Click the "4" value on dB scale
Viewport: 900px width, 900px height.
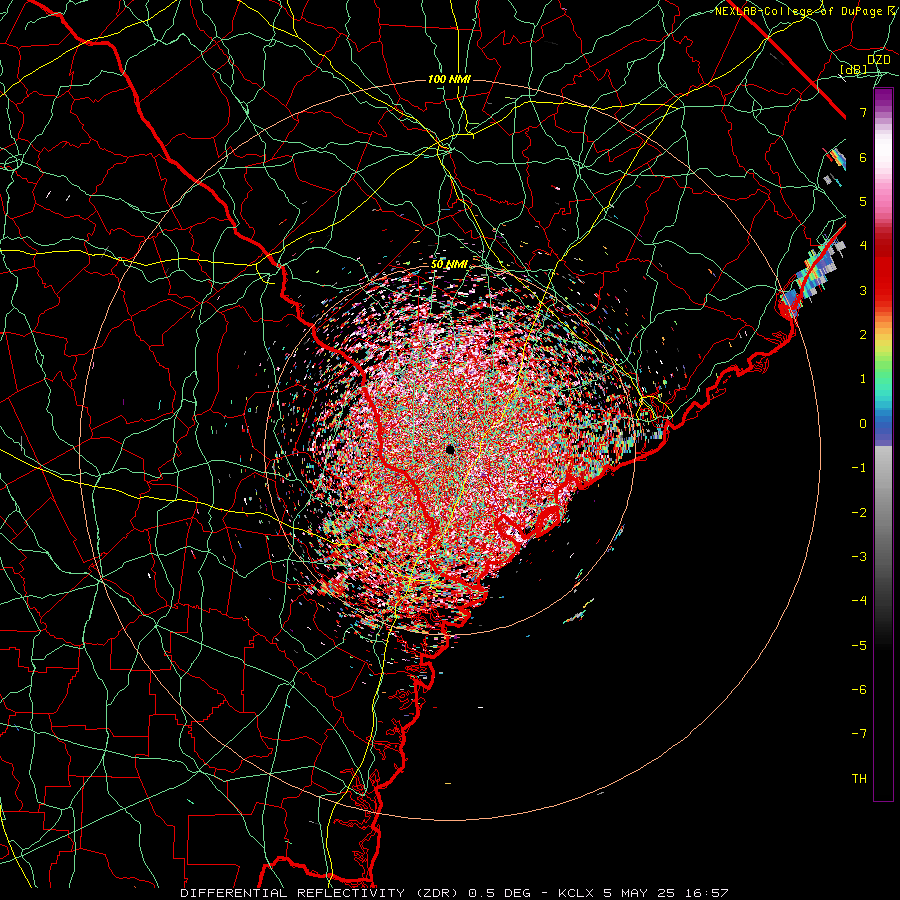coord(863,246)
